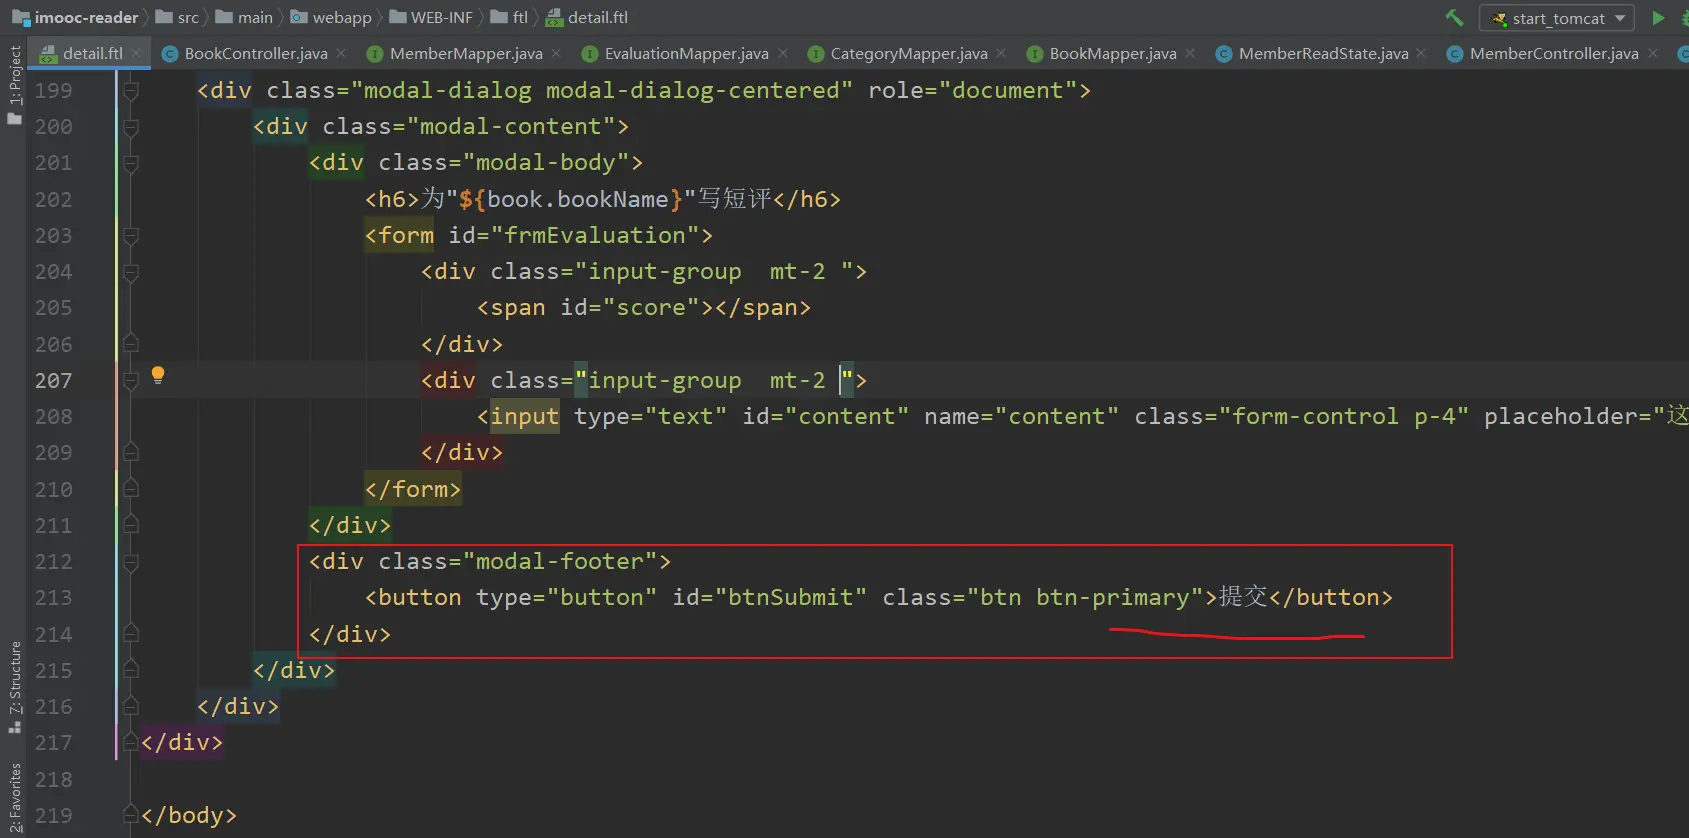The width and height of the screenshot is (1689, 838).
Task: Switch to the MemberReadState.java tab
Action: [1312, 53]
